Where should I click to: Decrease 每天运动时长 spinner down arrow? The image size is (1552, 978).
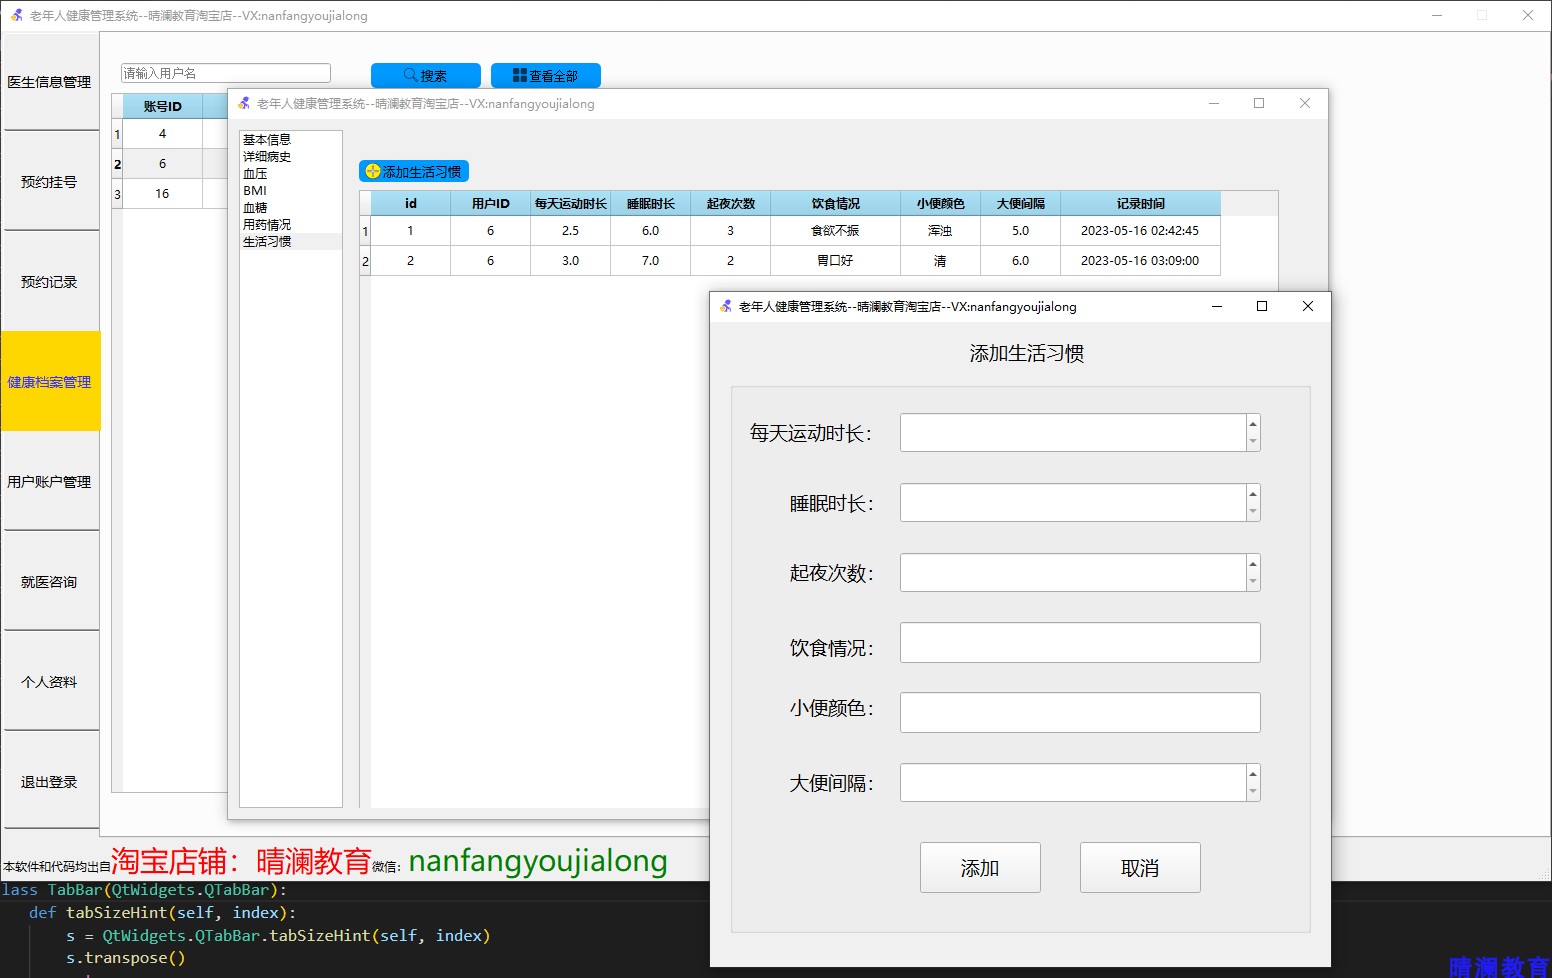click(1253, 442)
